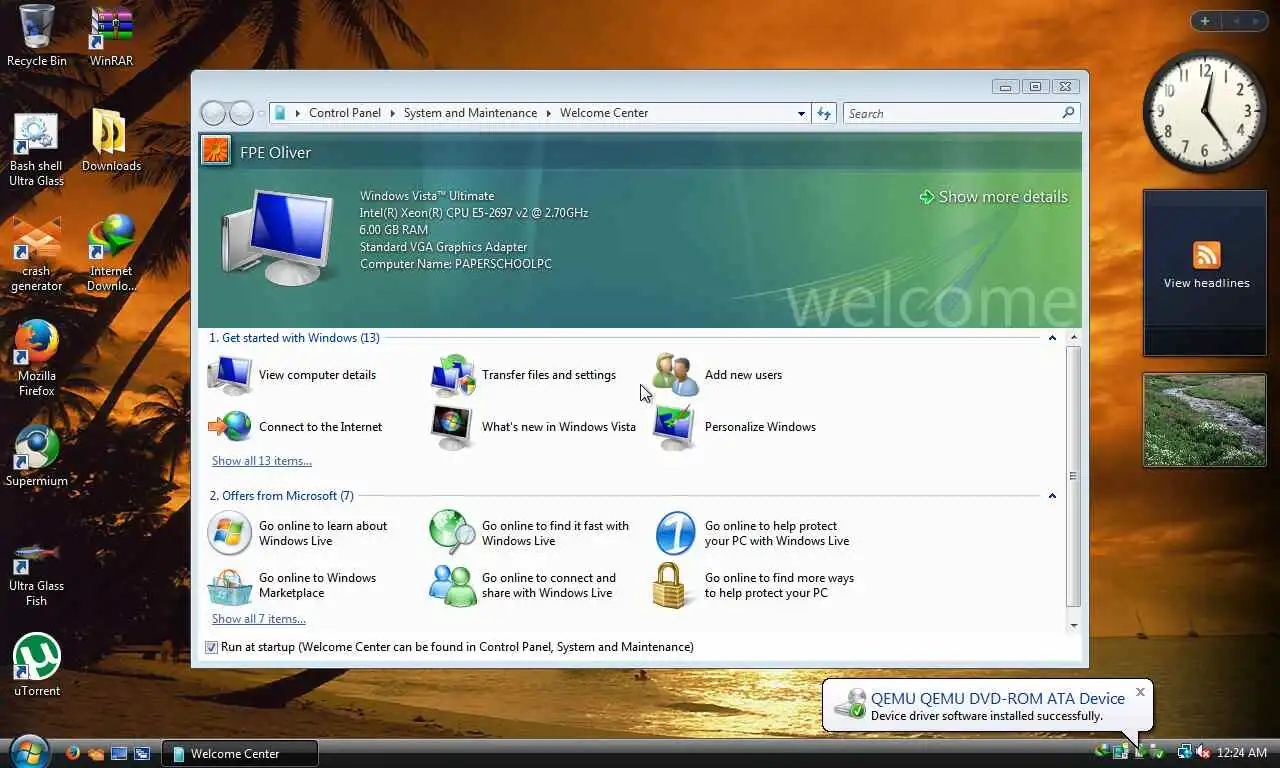
Task: Click the analog clock gadget
Action: coord(1204,111)
